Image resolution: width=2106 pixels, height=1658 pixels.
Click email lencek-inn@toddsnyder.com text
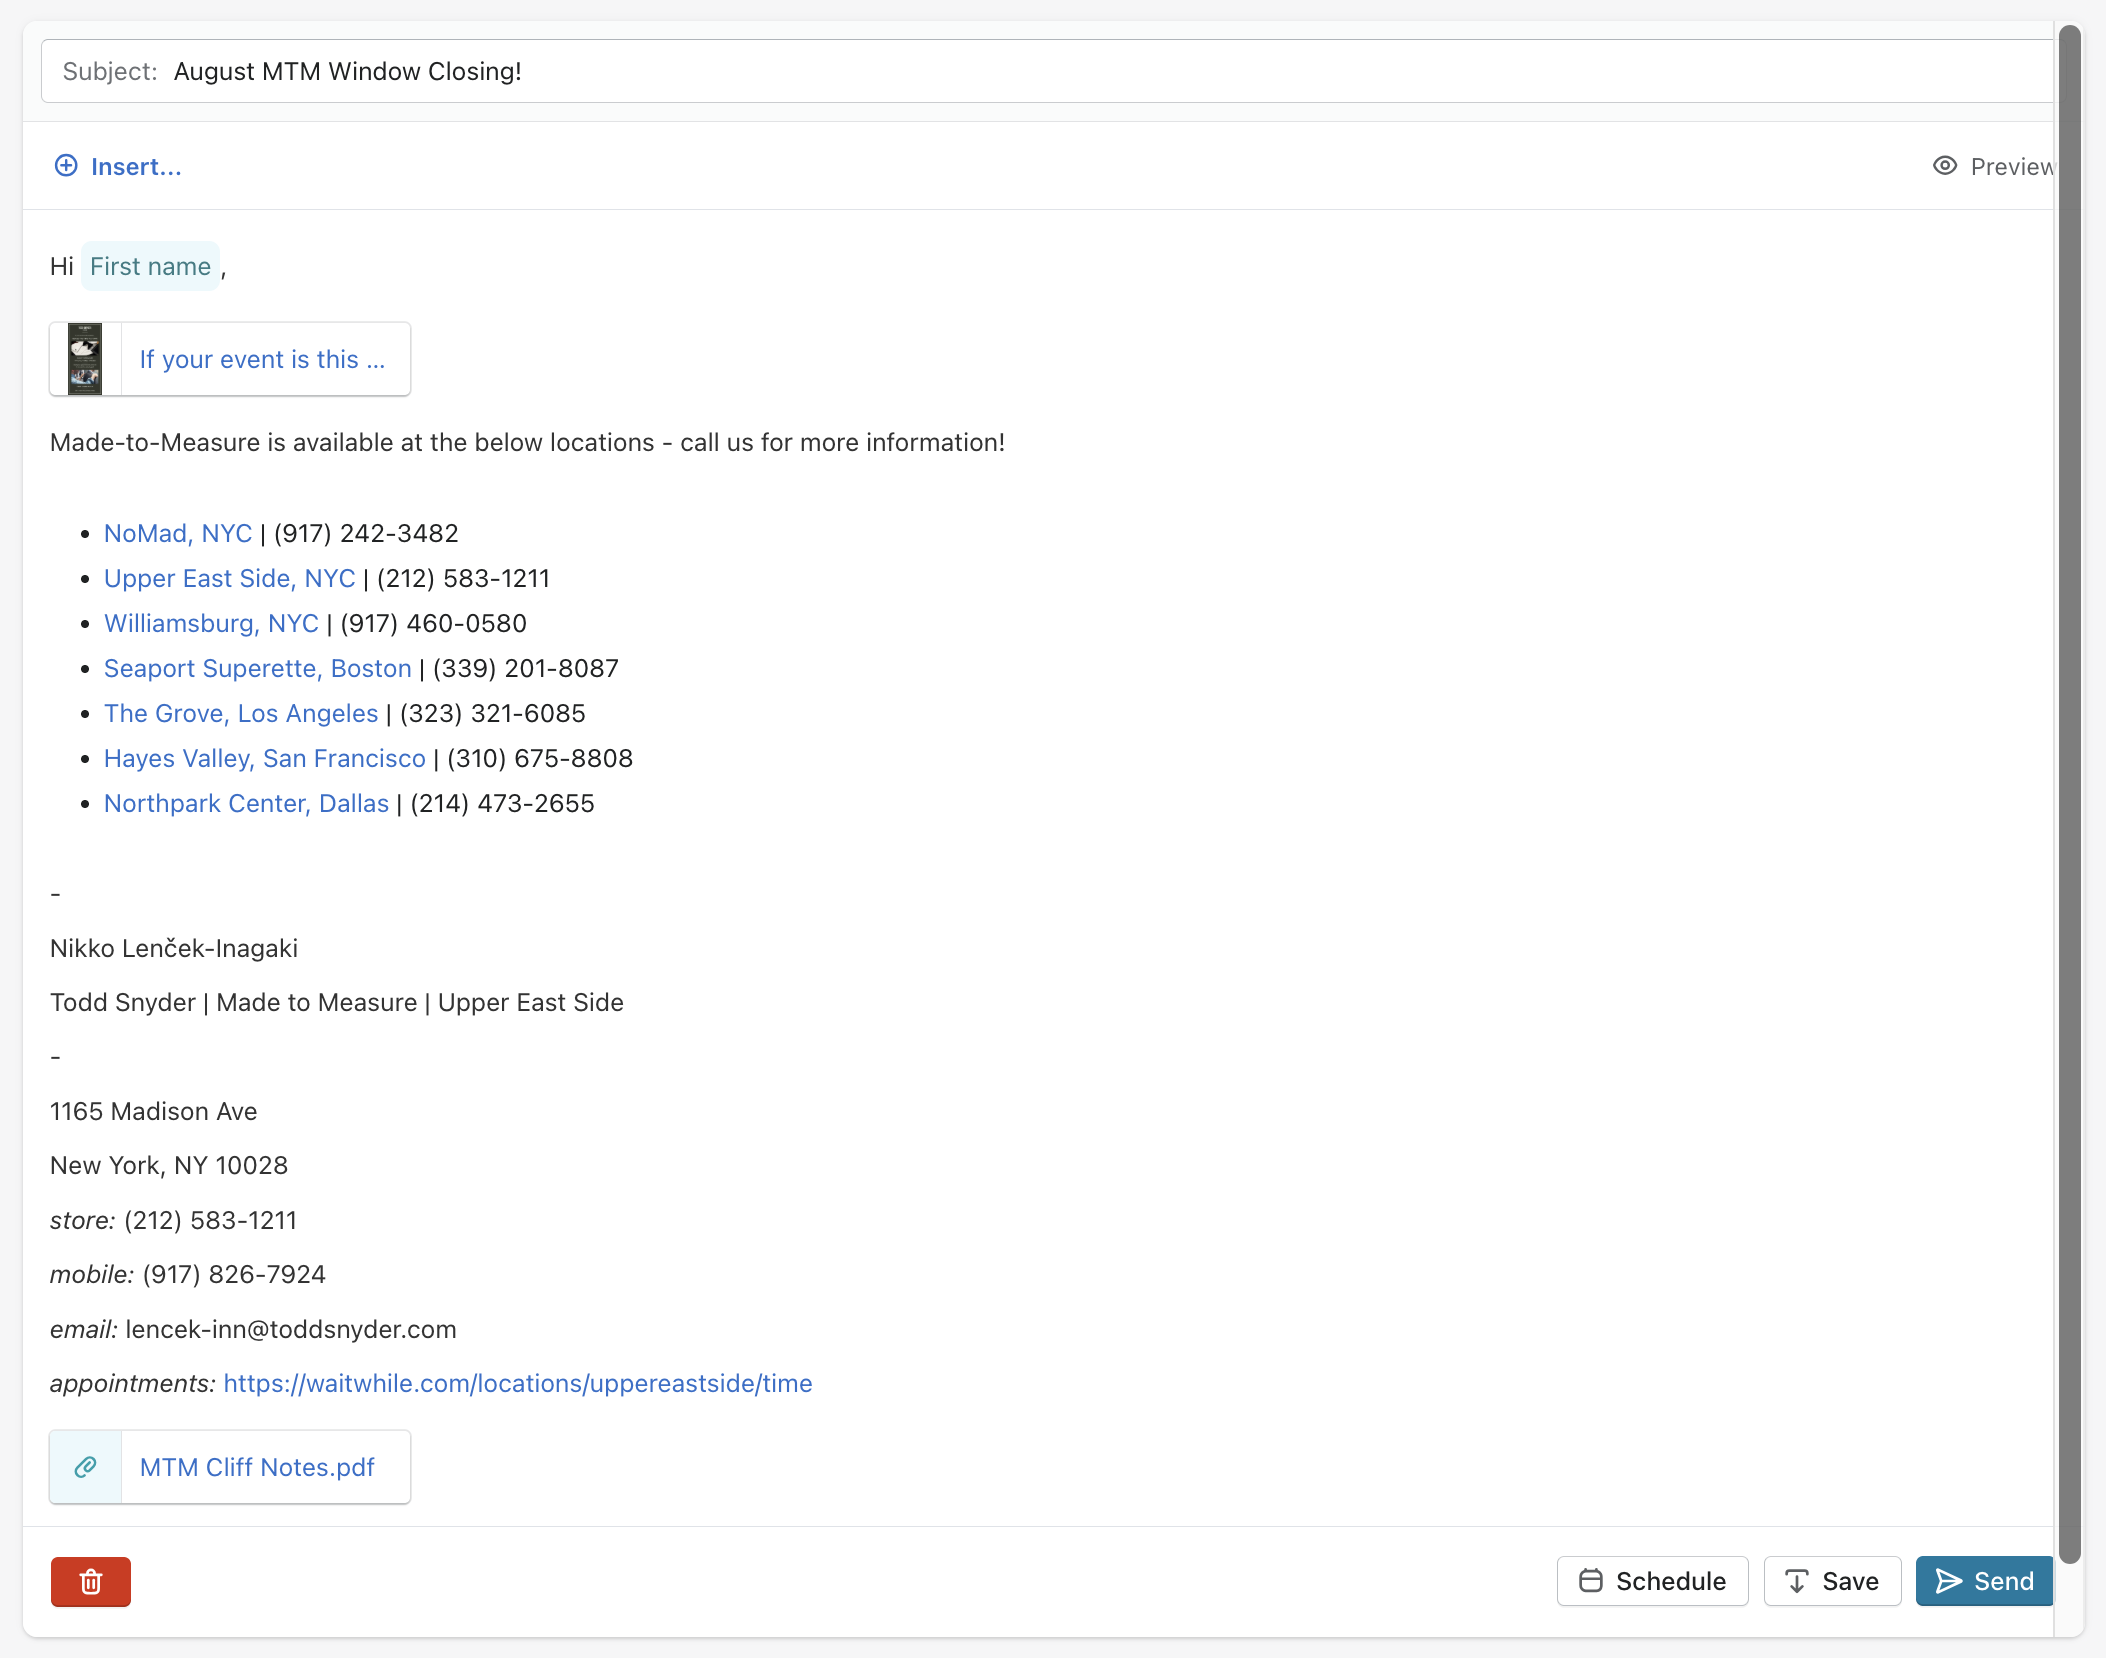click(x=291, y=1329)
